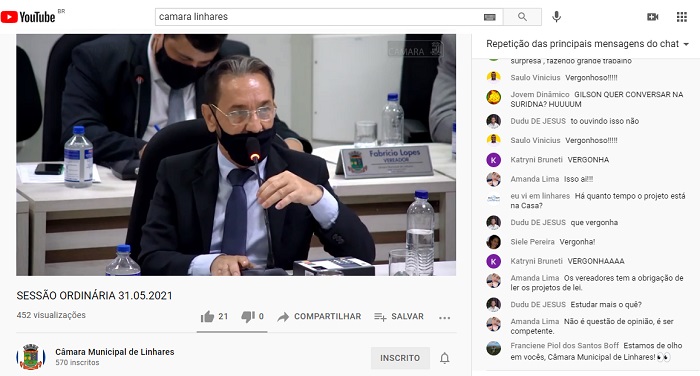Viewport: 700px width, 376px height.
Task: Click in the search field containing camara linhares
Action: [319, 17]
